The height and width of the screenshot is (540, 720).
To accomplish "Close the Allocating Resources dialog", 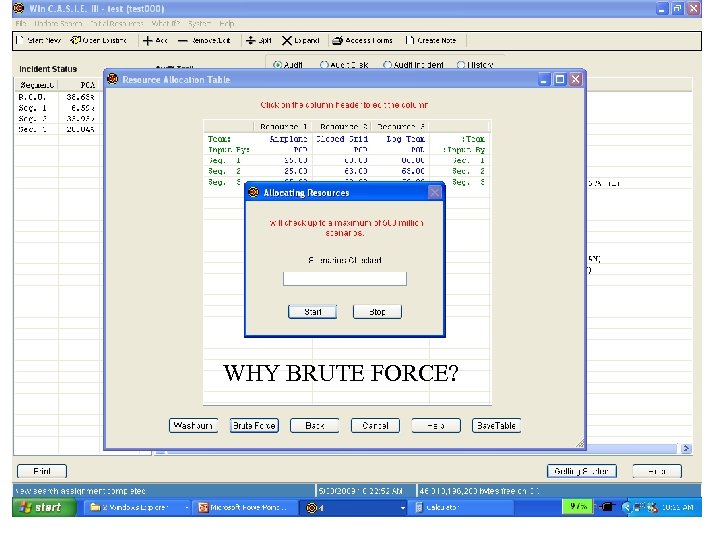I will tap(434, 192).
